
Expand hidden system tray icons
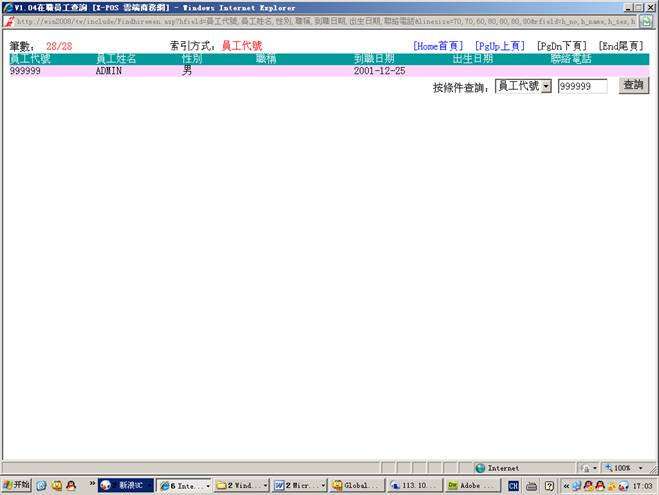click(565, 485)
